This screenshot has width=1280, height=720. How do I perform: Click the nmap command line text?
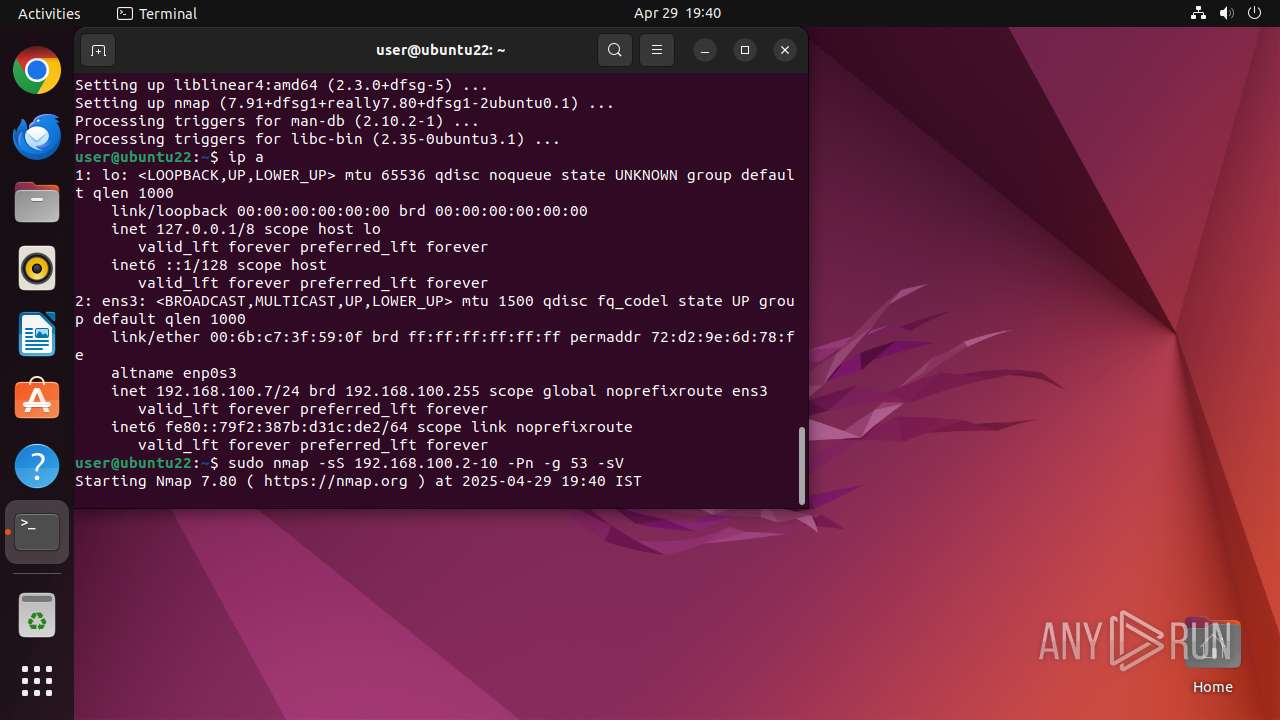tap(426, 463)
